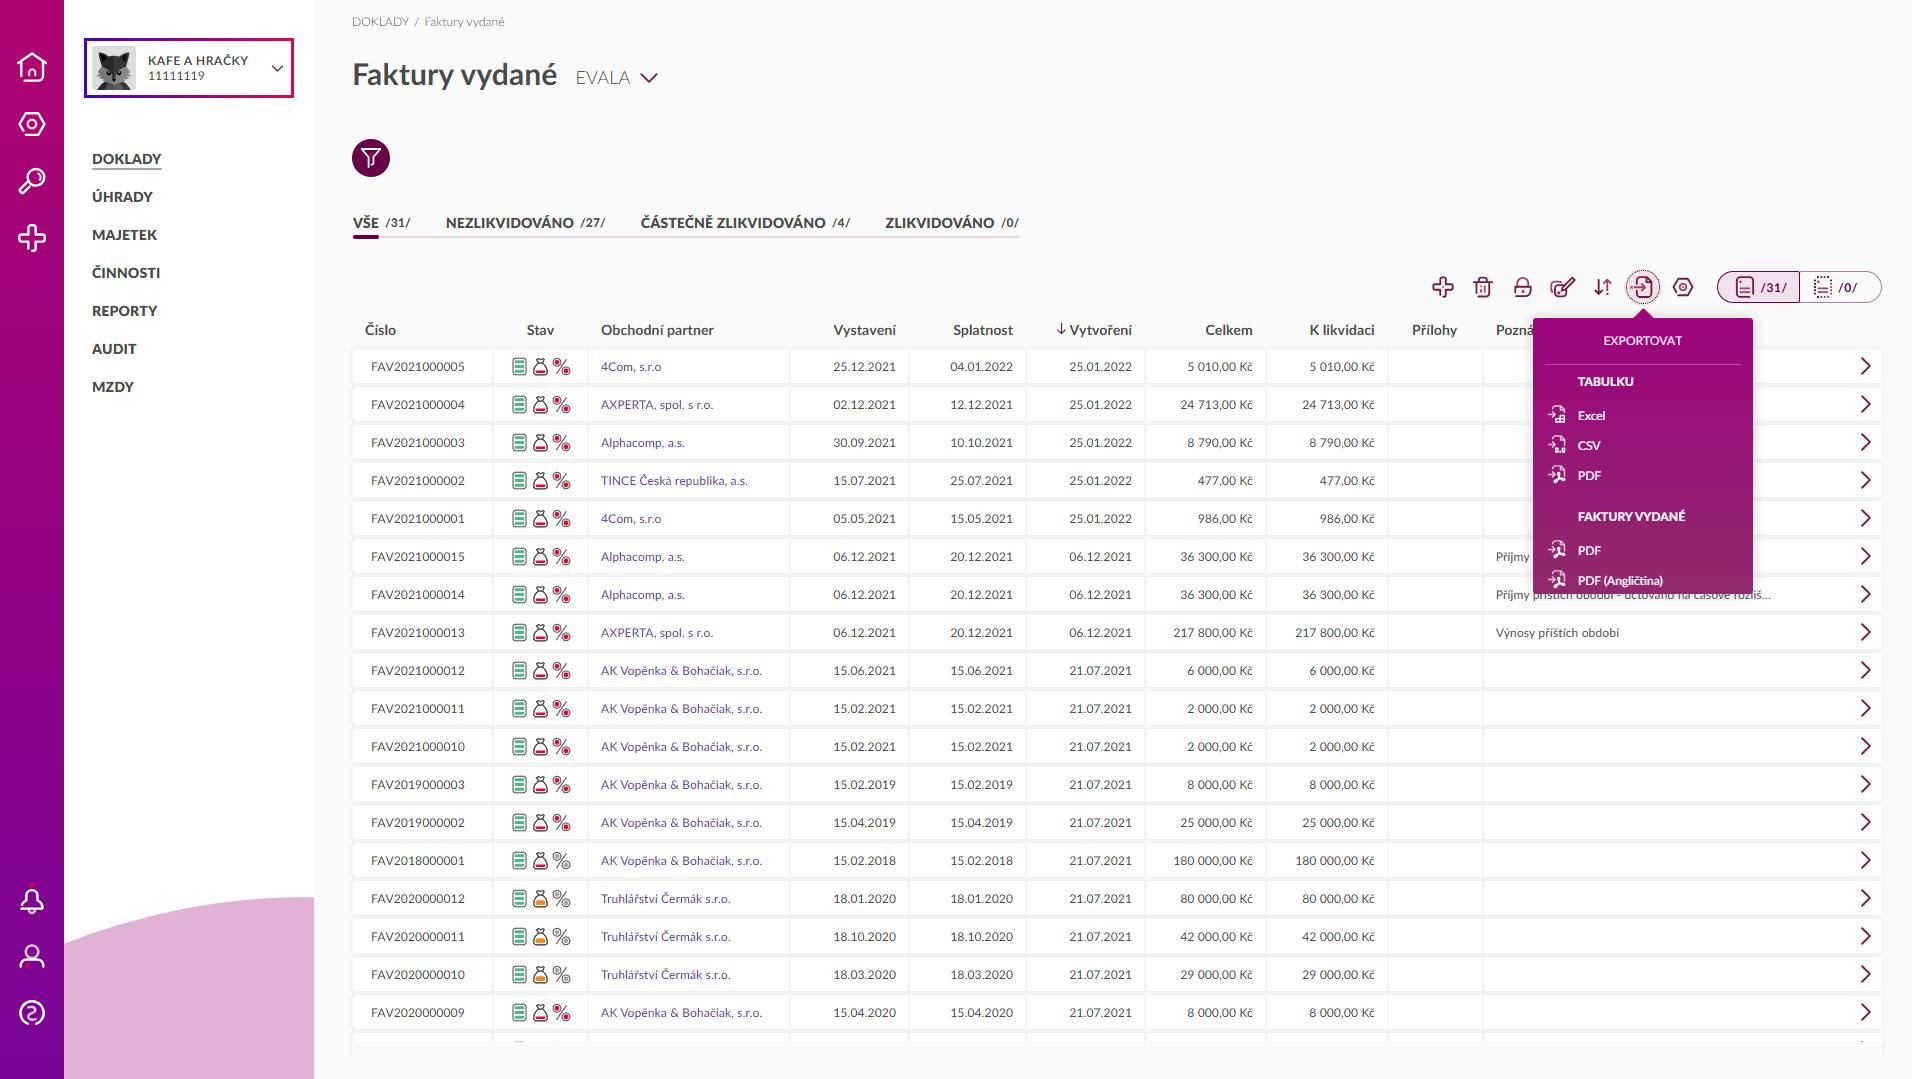Viewport: 1912px width, 1079px height.
Task: Open detail arrow of FAV2020000009 row
Action: [1865, 1013]
